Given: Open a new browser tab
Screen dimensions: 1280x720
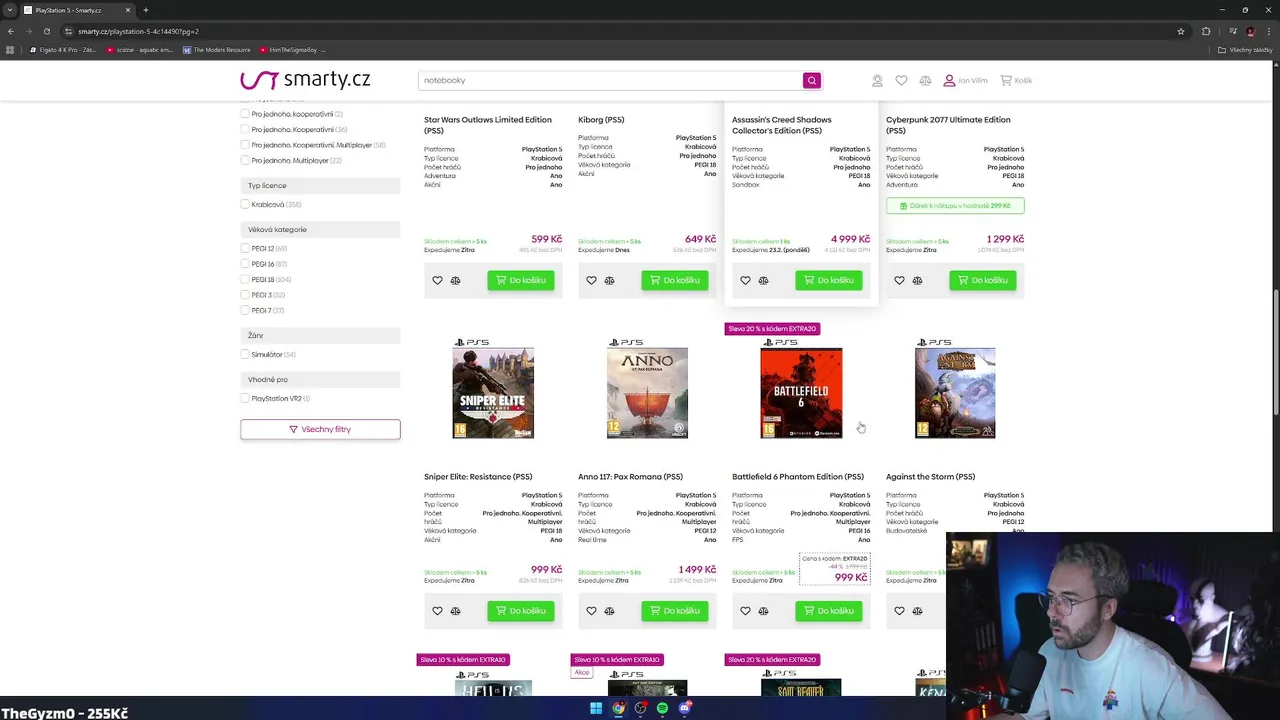Looking at the screenshot, I should [146, 10].
